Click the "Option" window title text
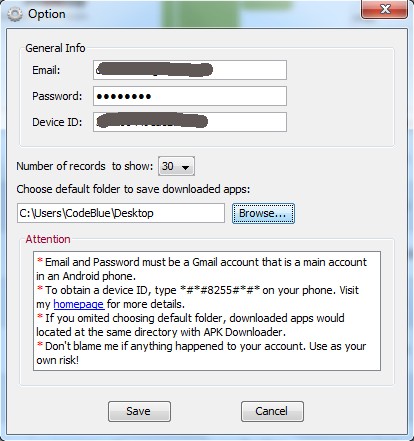This screenshot has width=414, height=441. [x=47, y=14]
